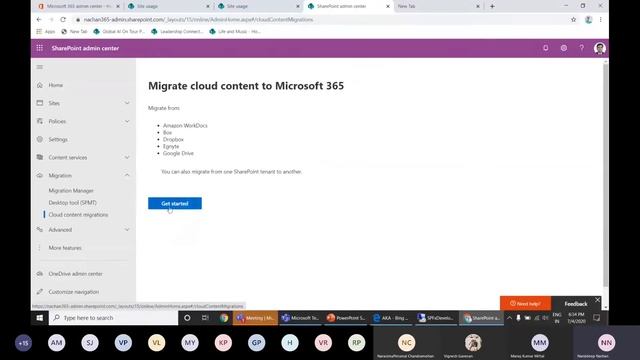Viewport: 640px width, 360px height.
Task: Open Chrome icon on taskbar
Action: pos(224,318)
